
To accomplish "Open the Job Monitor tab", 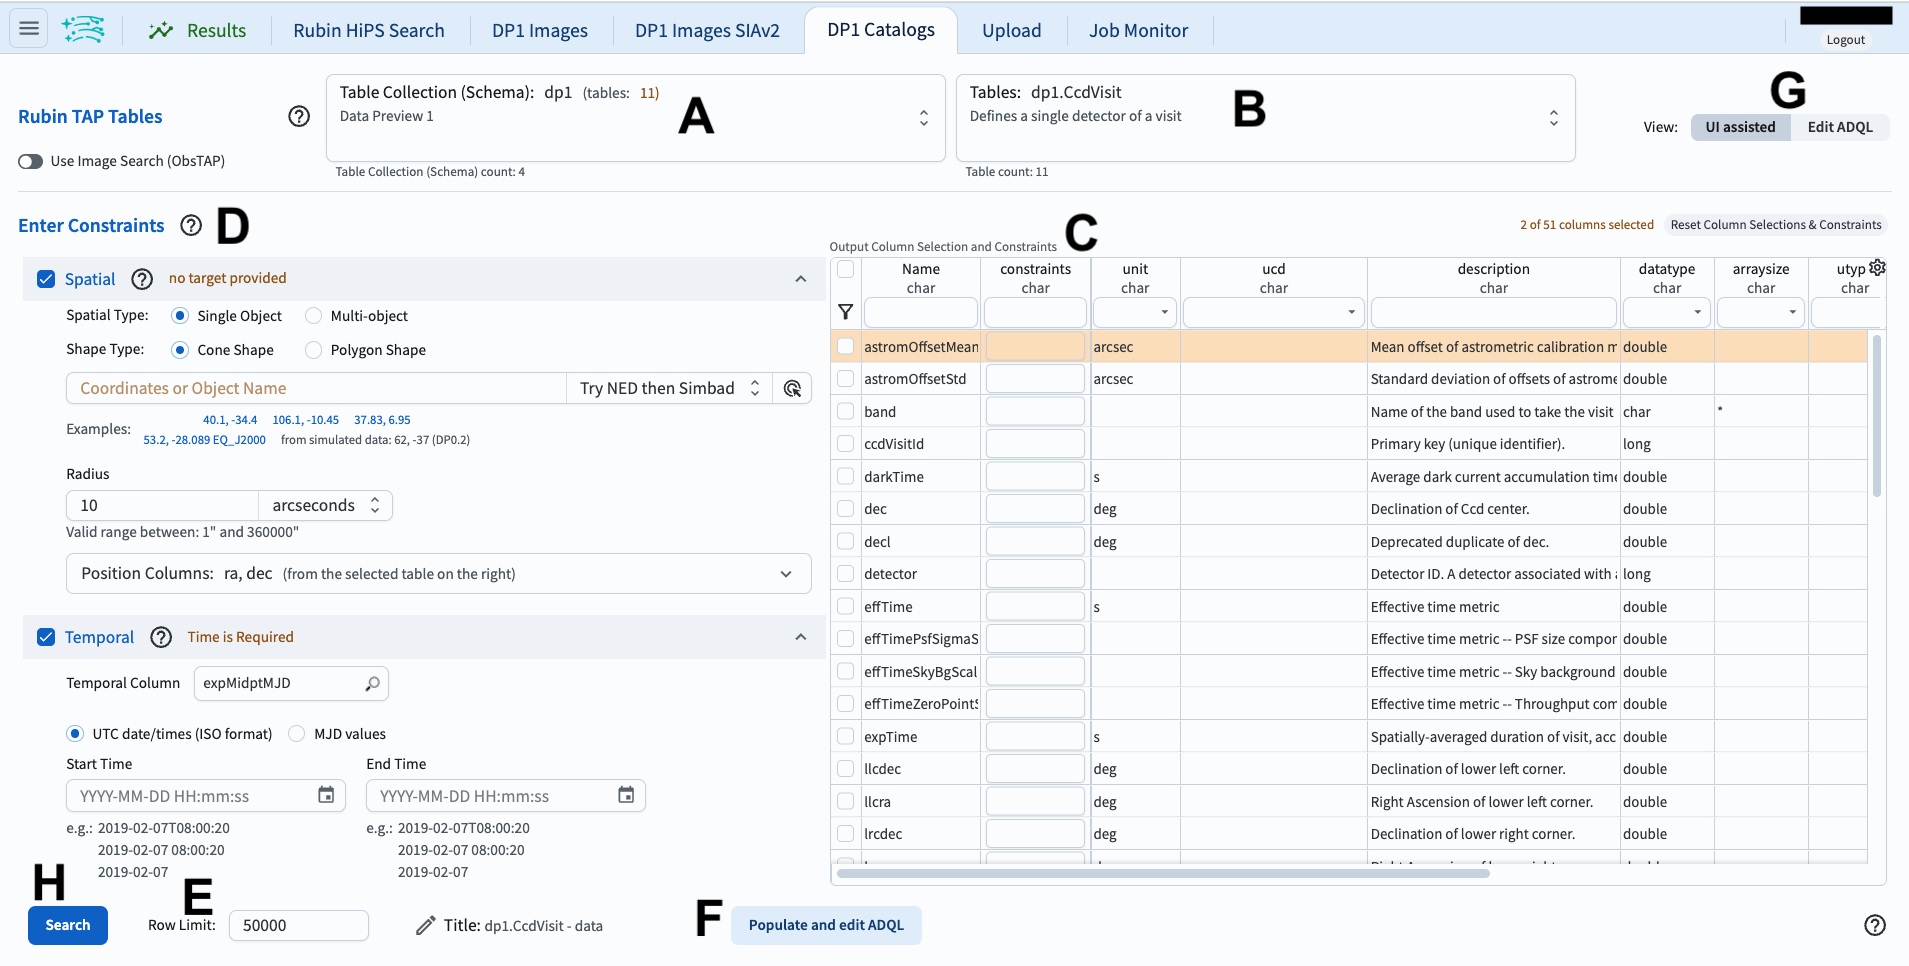I will click(x=1138, y=30).
